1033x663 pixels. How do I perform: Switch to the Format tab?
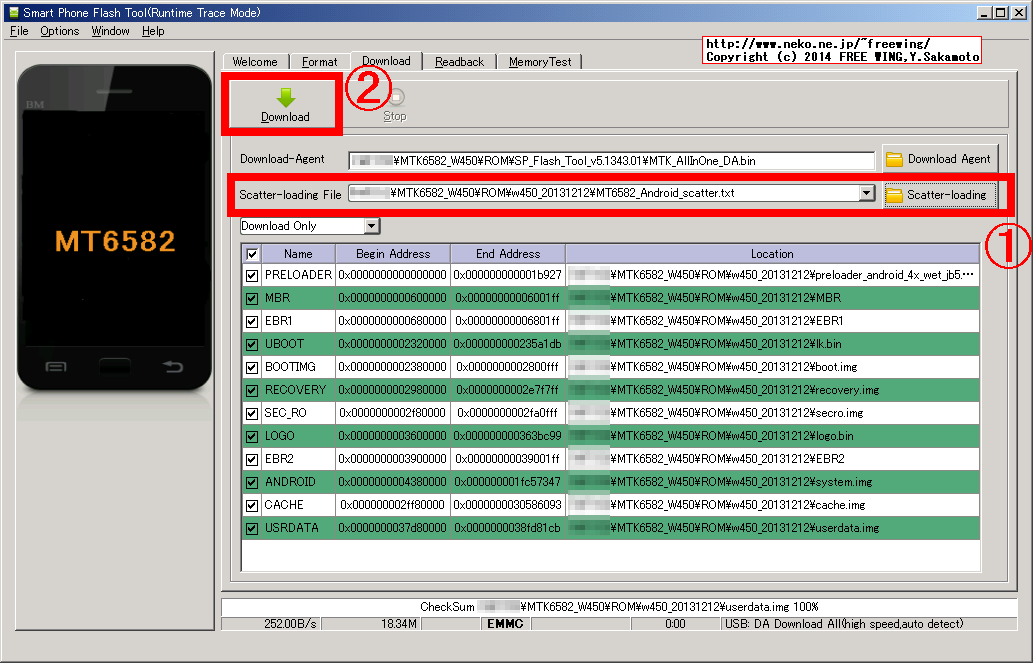pos(319,61)
